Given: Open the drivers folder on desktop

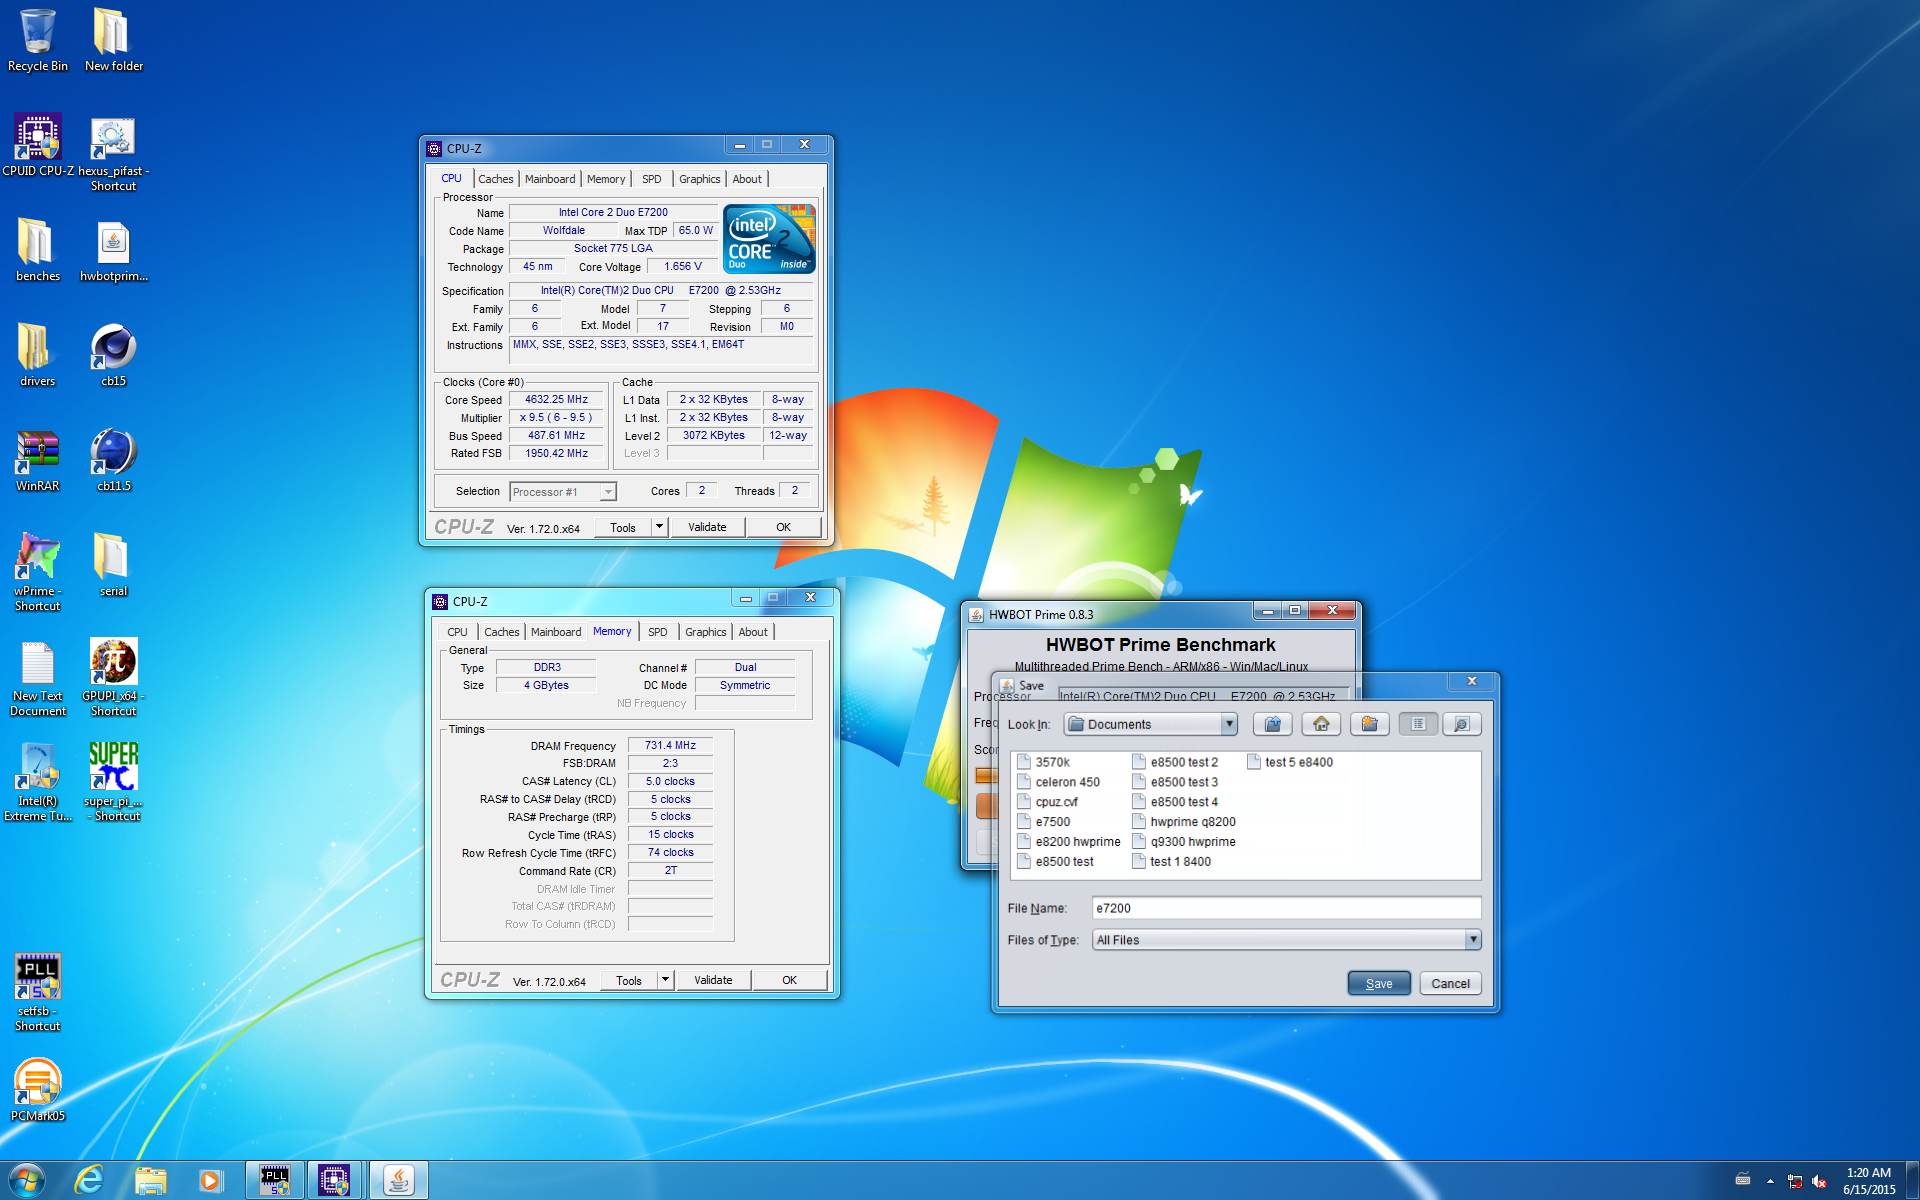Looking at the screenshot, I should [38, 355].
